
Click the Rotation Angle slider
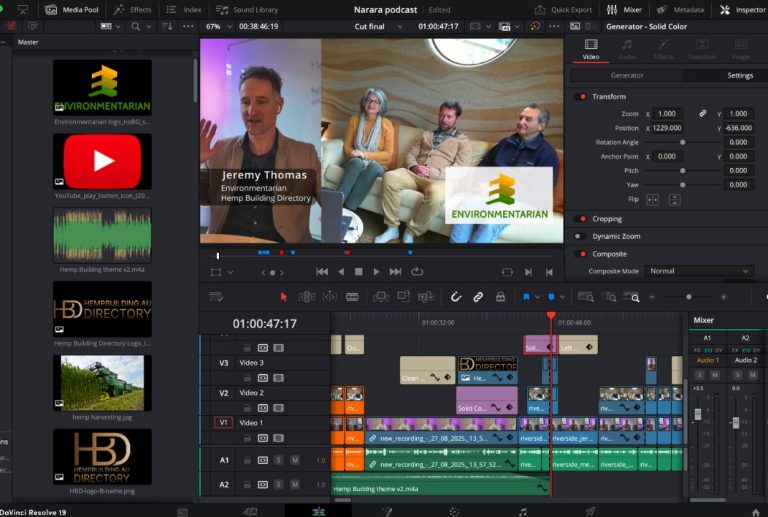click(x=682, y=143)
